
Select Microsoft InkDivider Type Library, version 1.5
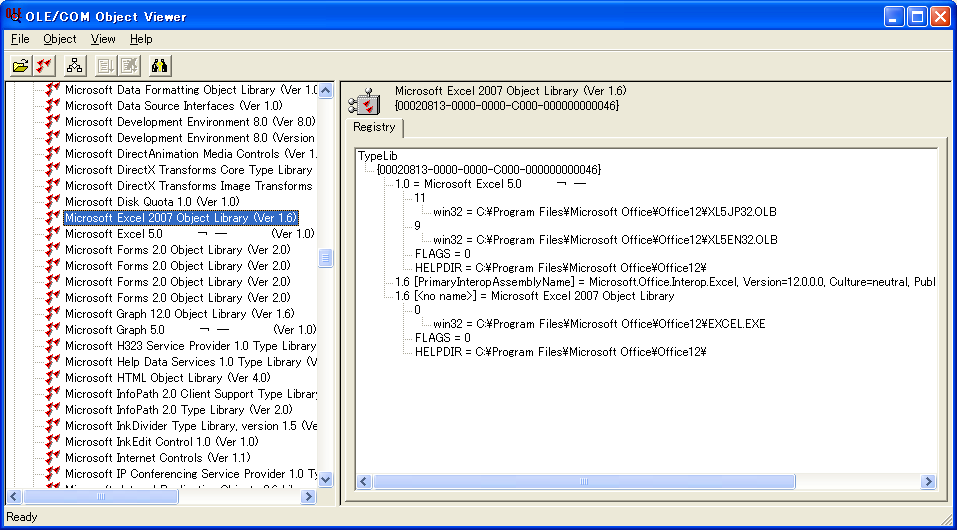click(x=191, y=426)
